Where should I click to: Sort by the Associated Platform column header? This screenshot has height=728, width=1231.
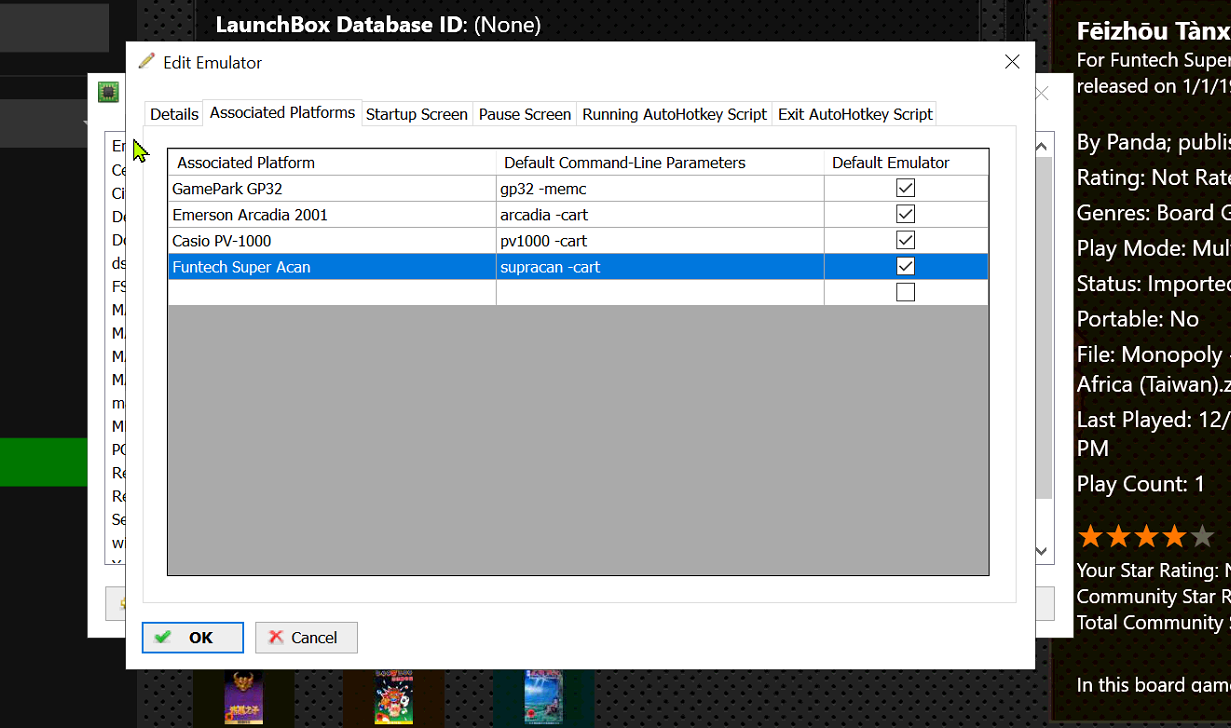click(x=332, y=162)
